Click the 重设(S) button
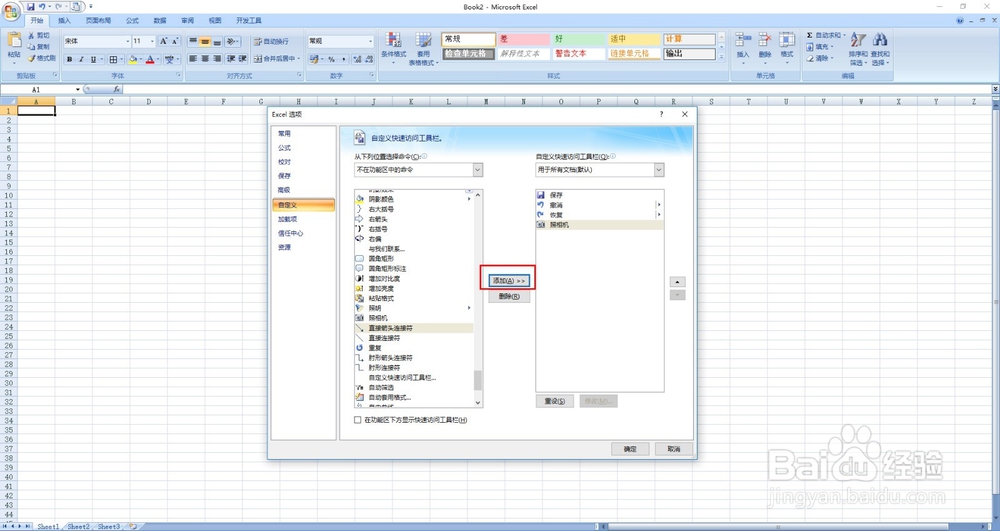 tap(554, 401)
